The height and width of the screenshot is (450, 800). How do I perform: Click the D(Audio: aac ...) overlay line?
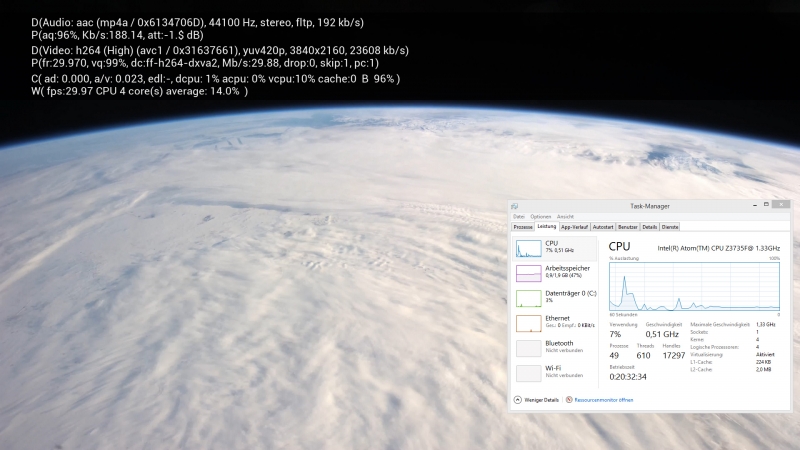pos(197,22)
